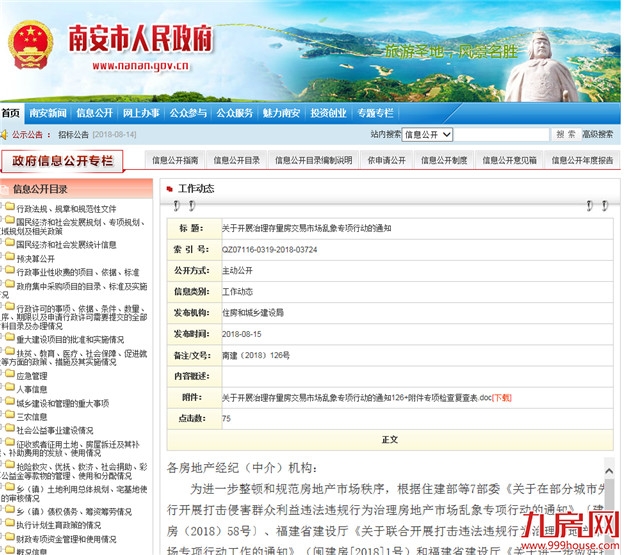Viewport: 625px width, 555px height.
Task: Open the 网上办事 menu
Action: point(141,113)
